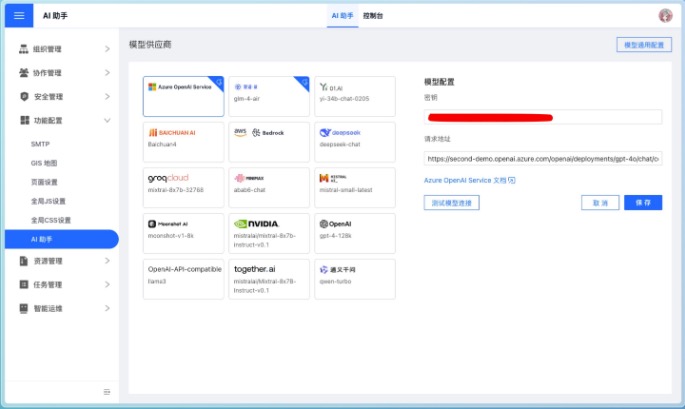
Task: Click the yi-34b-chat-0205 model text
Action: click(x=344, y=99)
